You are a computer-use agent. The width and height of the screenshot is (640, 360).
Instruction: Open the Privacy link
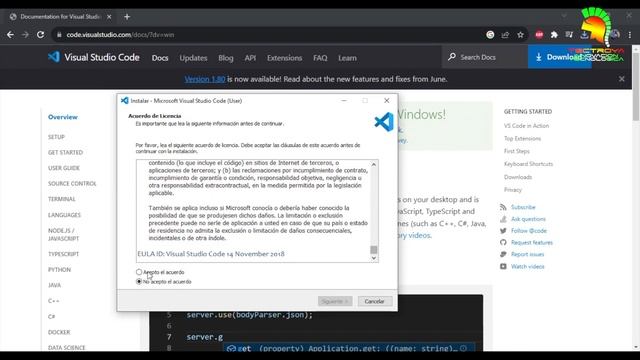[x=513, y=189]
